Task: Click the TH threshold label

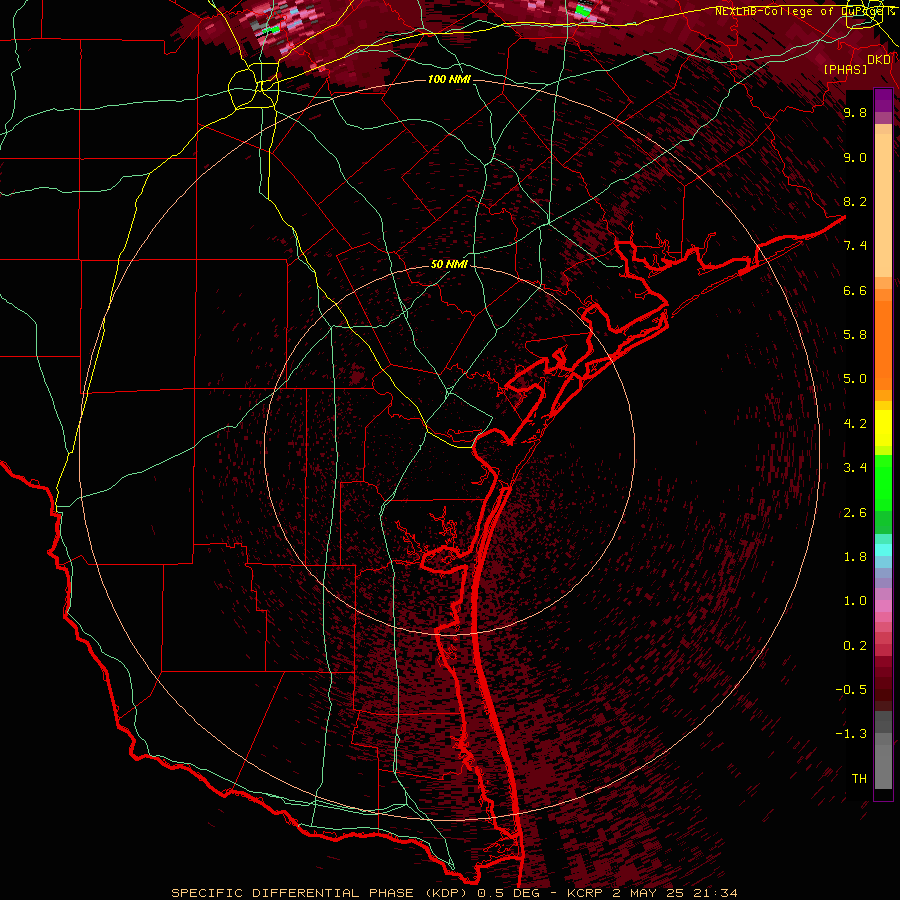Action: (x=859, y=779)
